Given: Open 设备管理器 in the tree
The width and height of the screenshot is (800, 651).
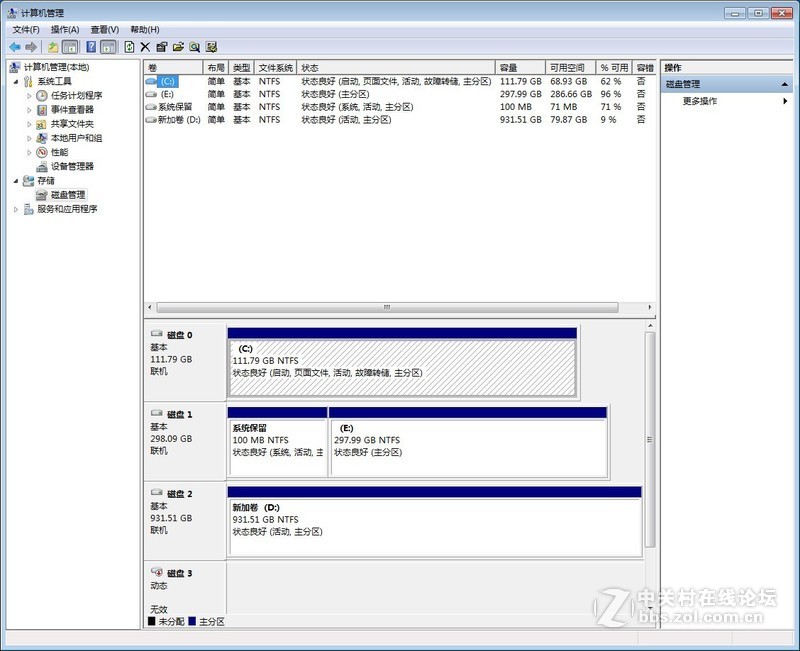Looking at the screenshot, I should (x=72, y=166).
